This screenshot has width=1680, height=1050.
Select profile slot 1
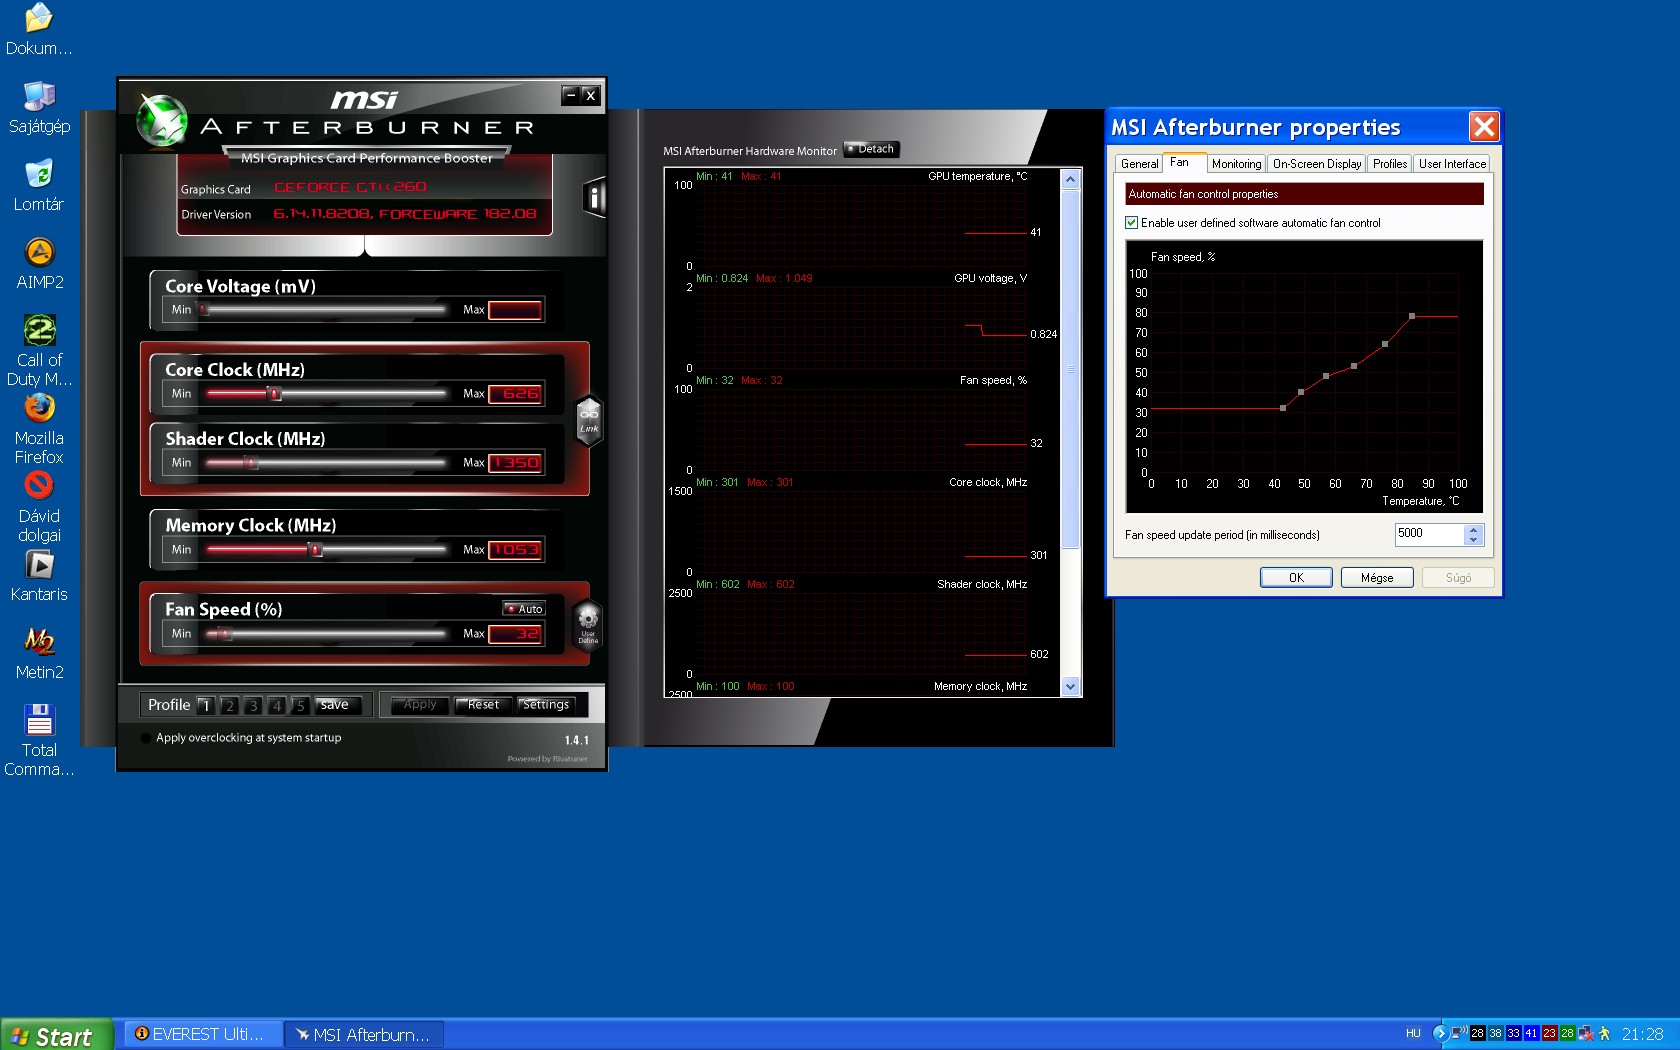coord(206,705)
